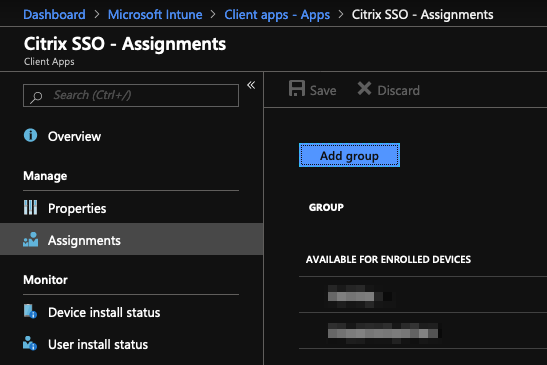Click the Assignments people icon
The height and width of the screenshot is (365, 547).
click(30, 239)
